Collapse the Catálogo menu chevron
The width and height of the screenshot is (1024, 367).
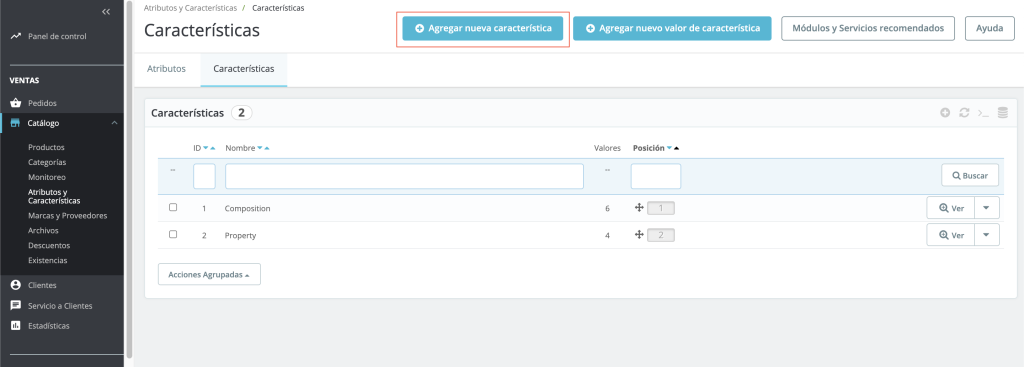pos(114,123)
